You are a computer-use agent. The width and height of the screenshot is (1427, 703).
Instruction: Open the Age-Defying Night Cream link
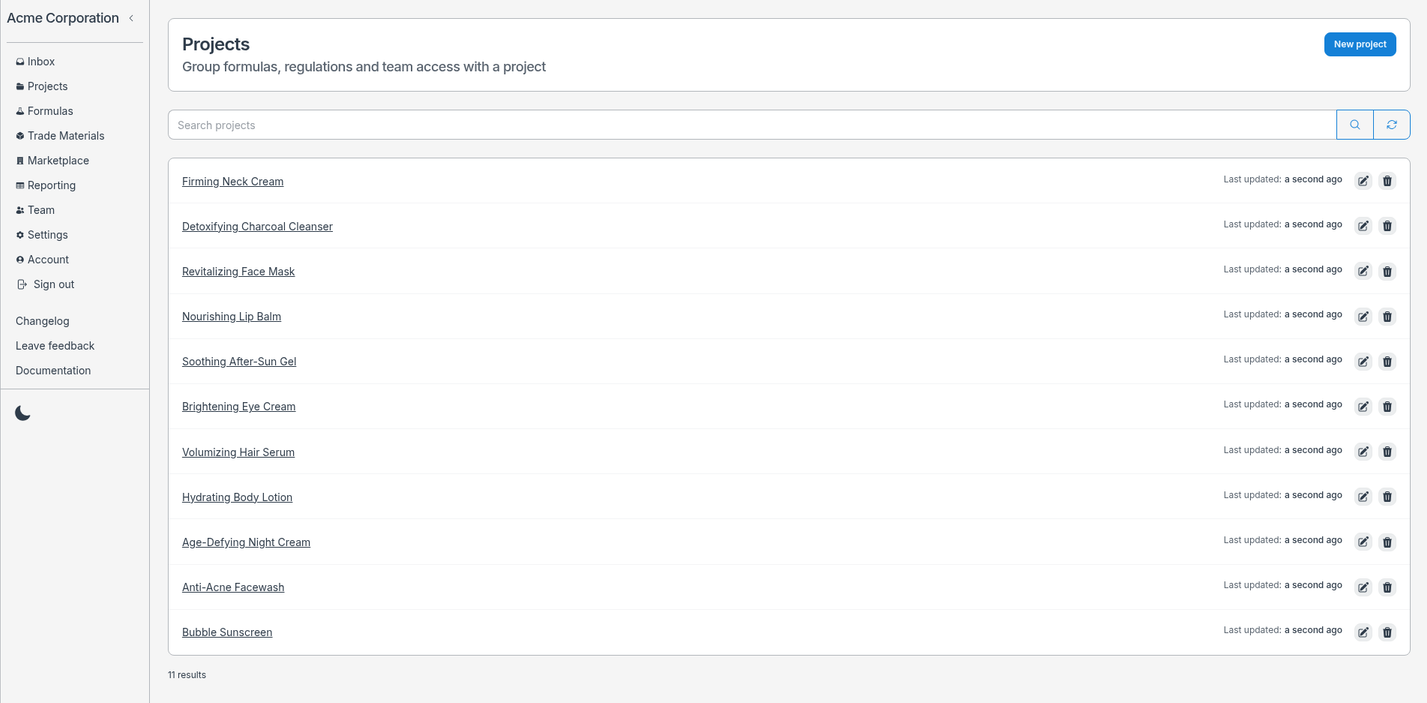click(246, 542)
